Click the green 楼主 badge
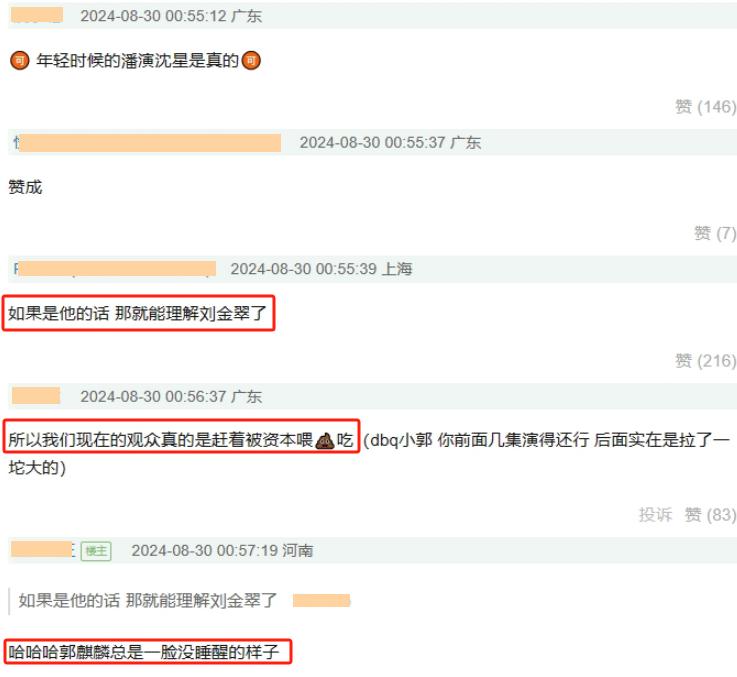The height and width of the screenshot is (677, 737). [x=96, y=551]
